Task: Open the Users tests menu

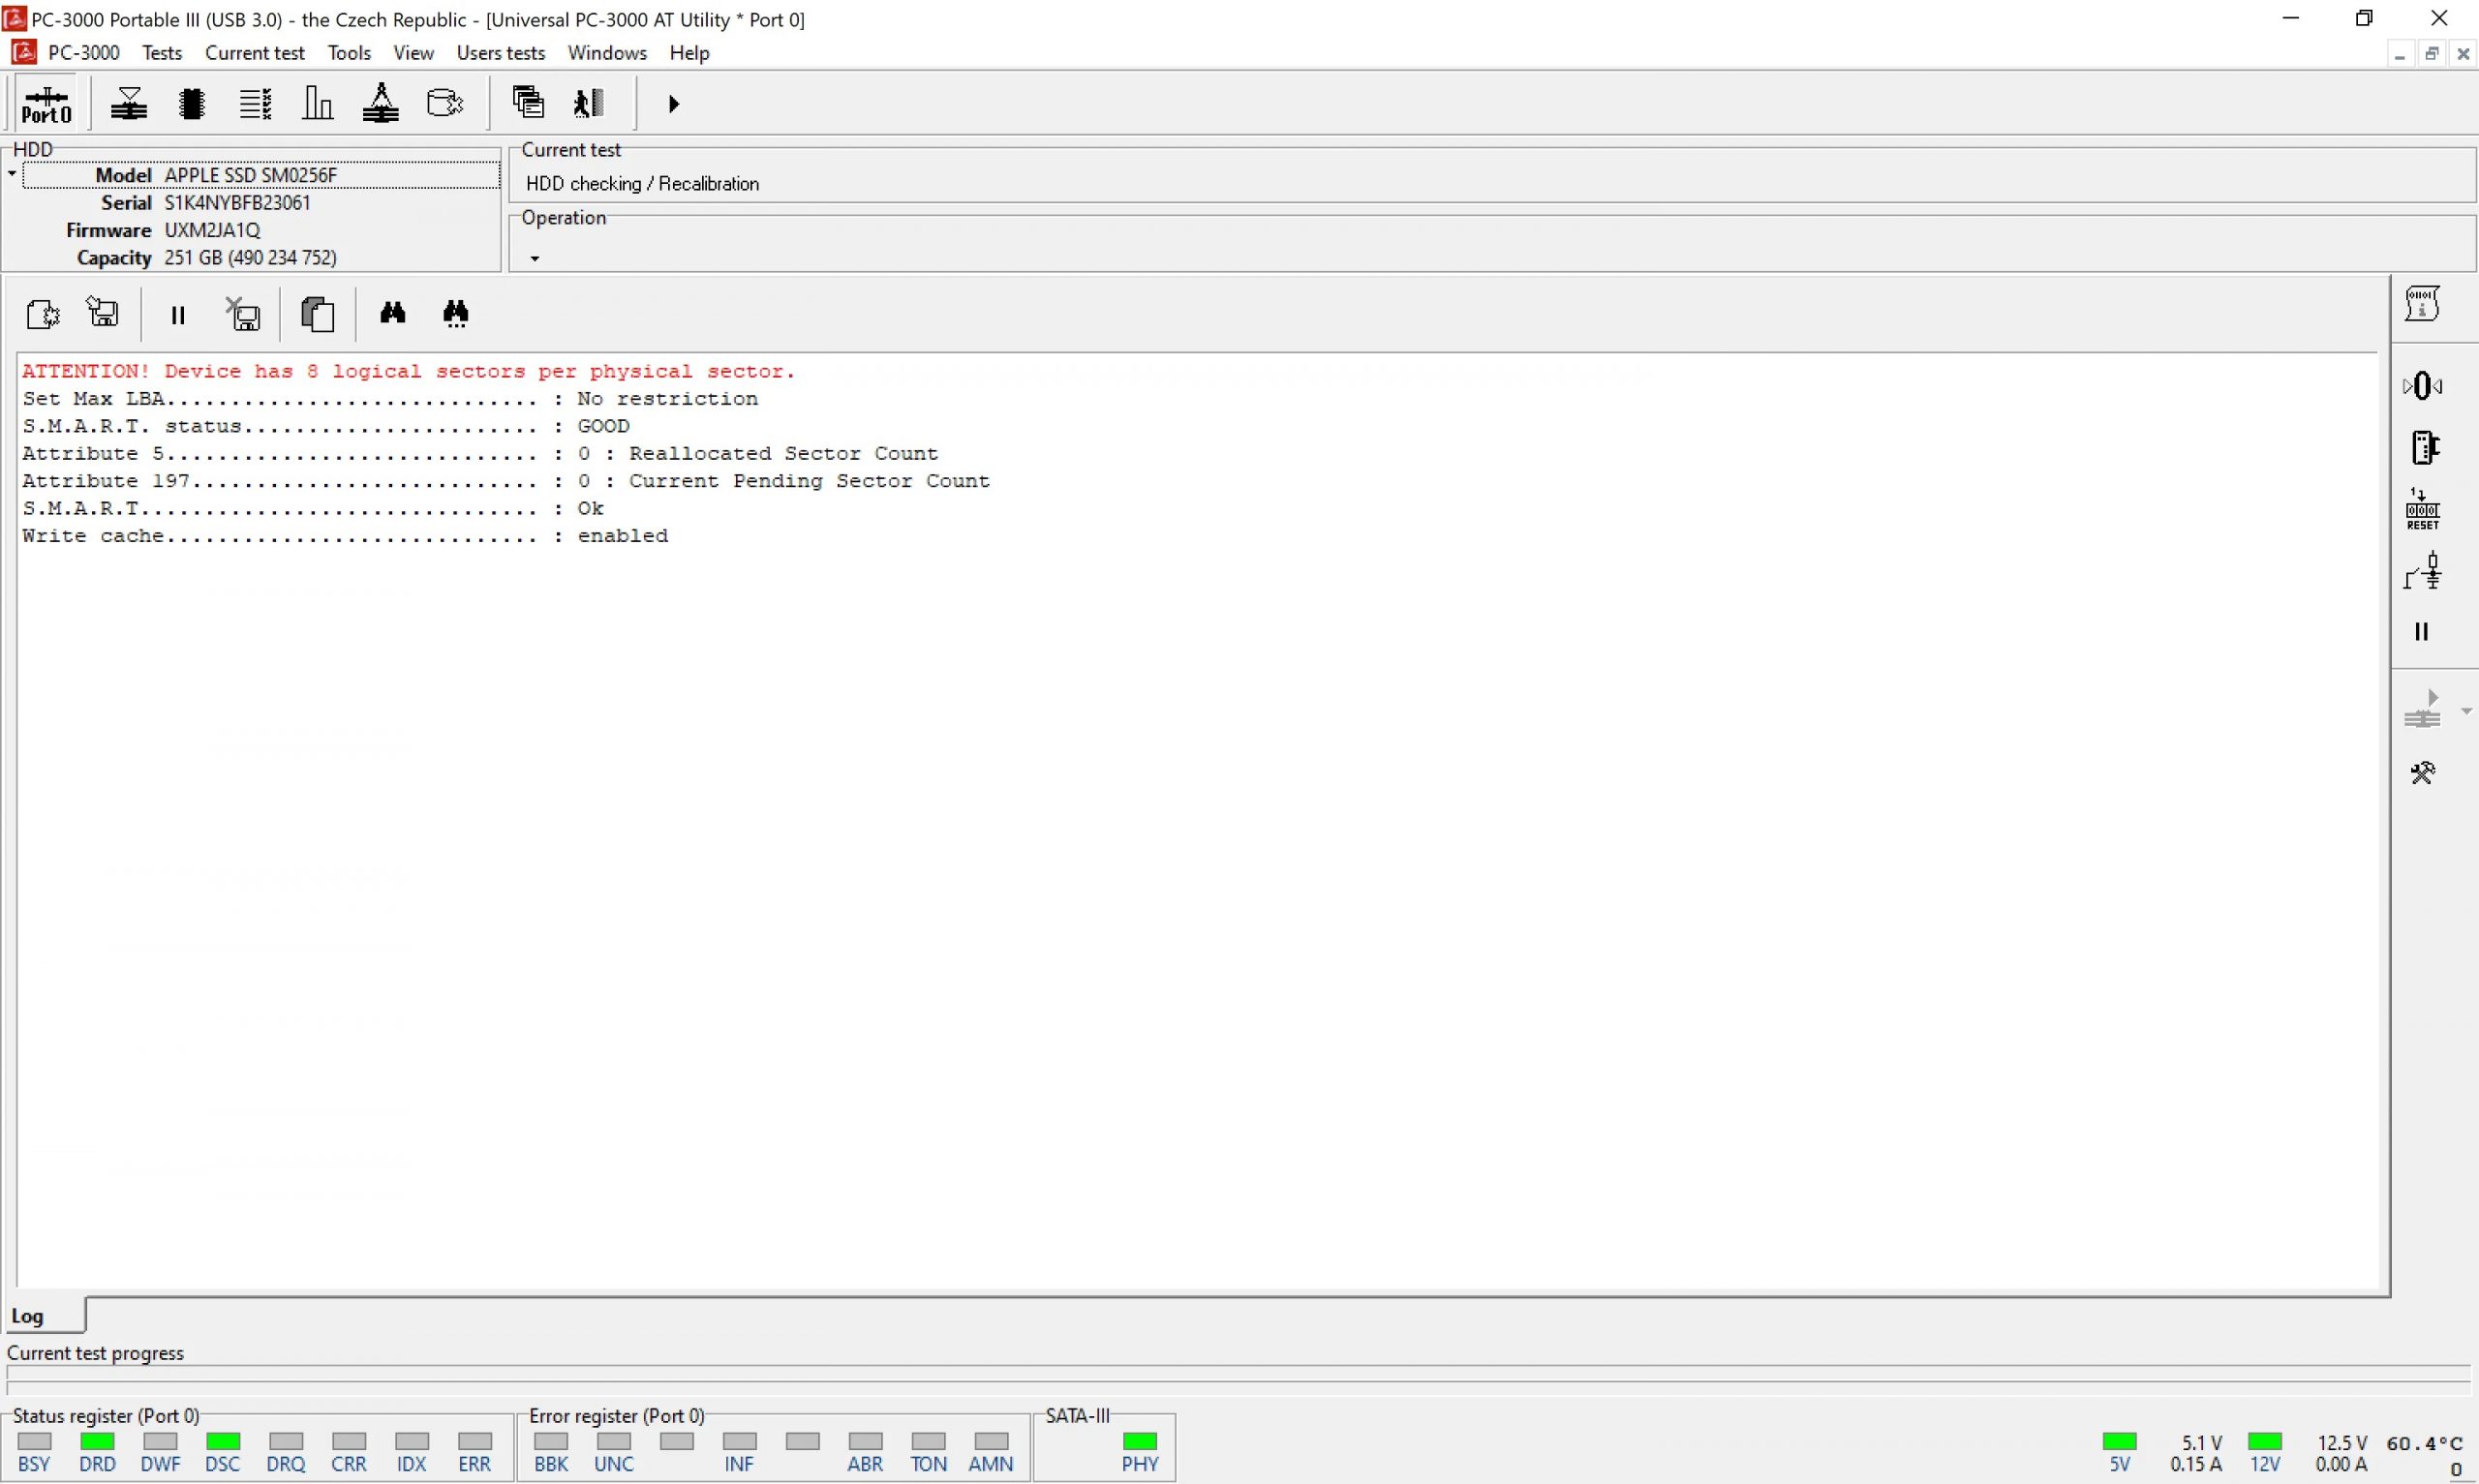Action: pyautogui.click(x=500, y=53)
